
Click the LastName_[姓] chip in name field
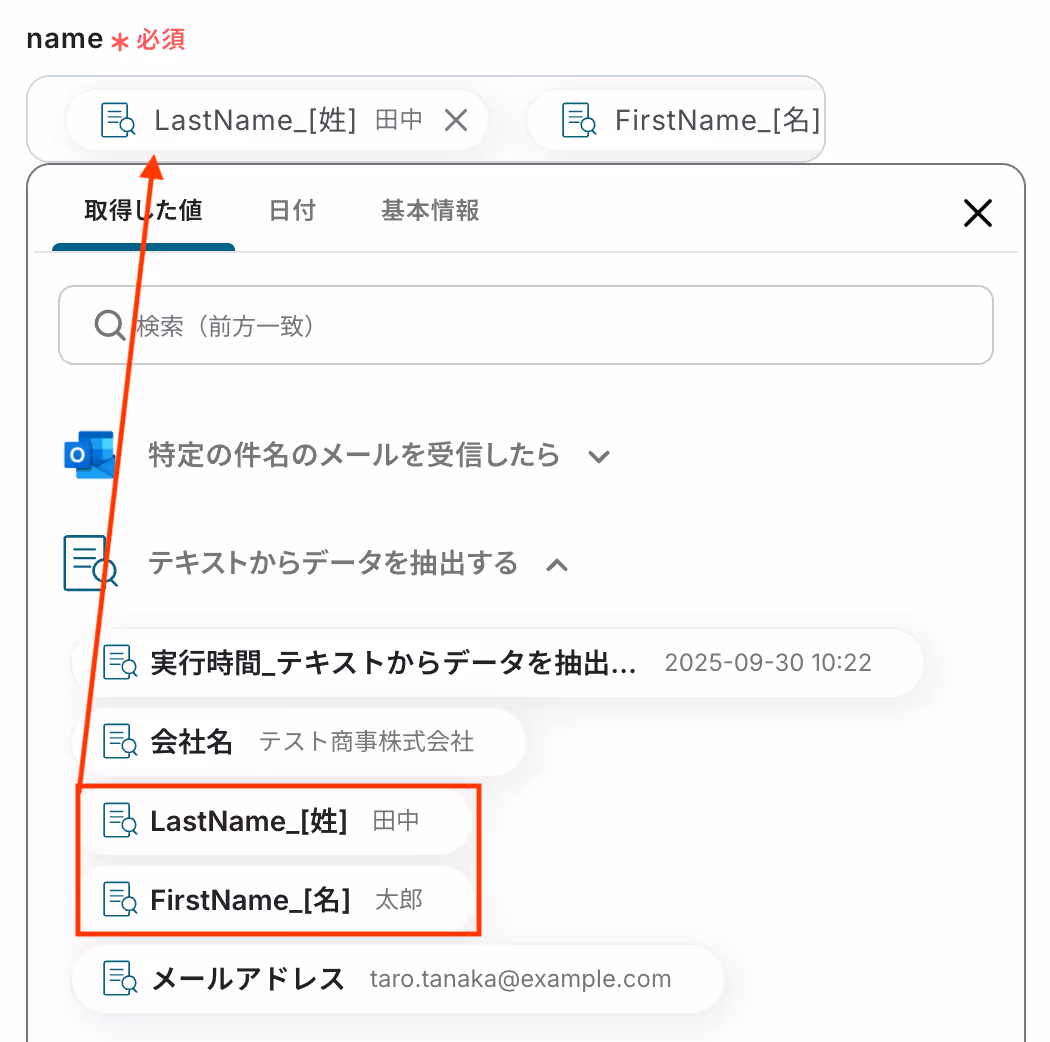pos(277,121)
